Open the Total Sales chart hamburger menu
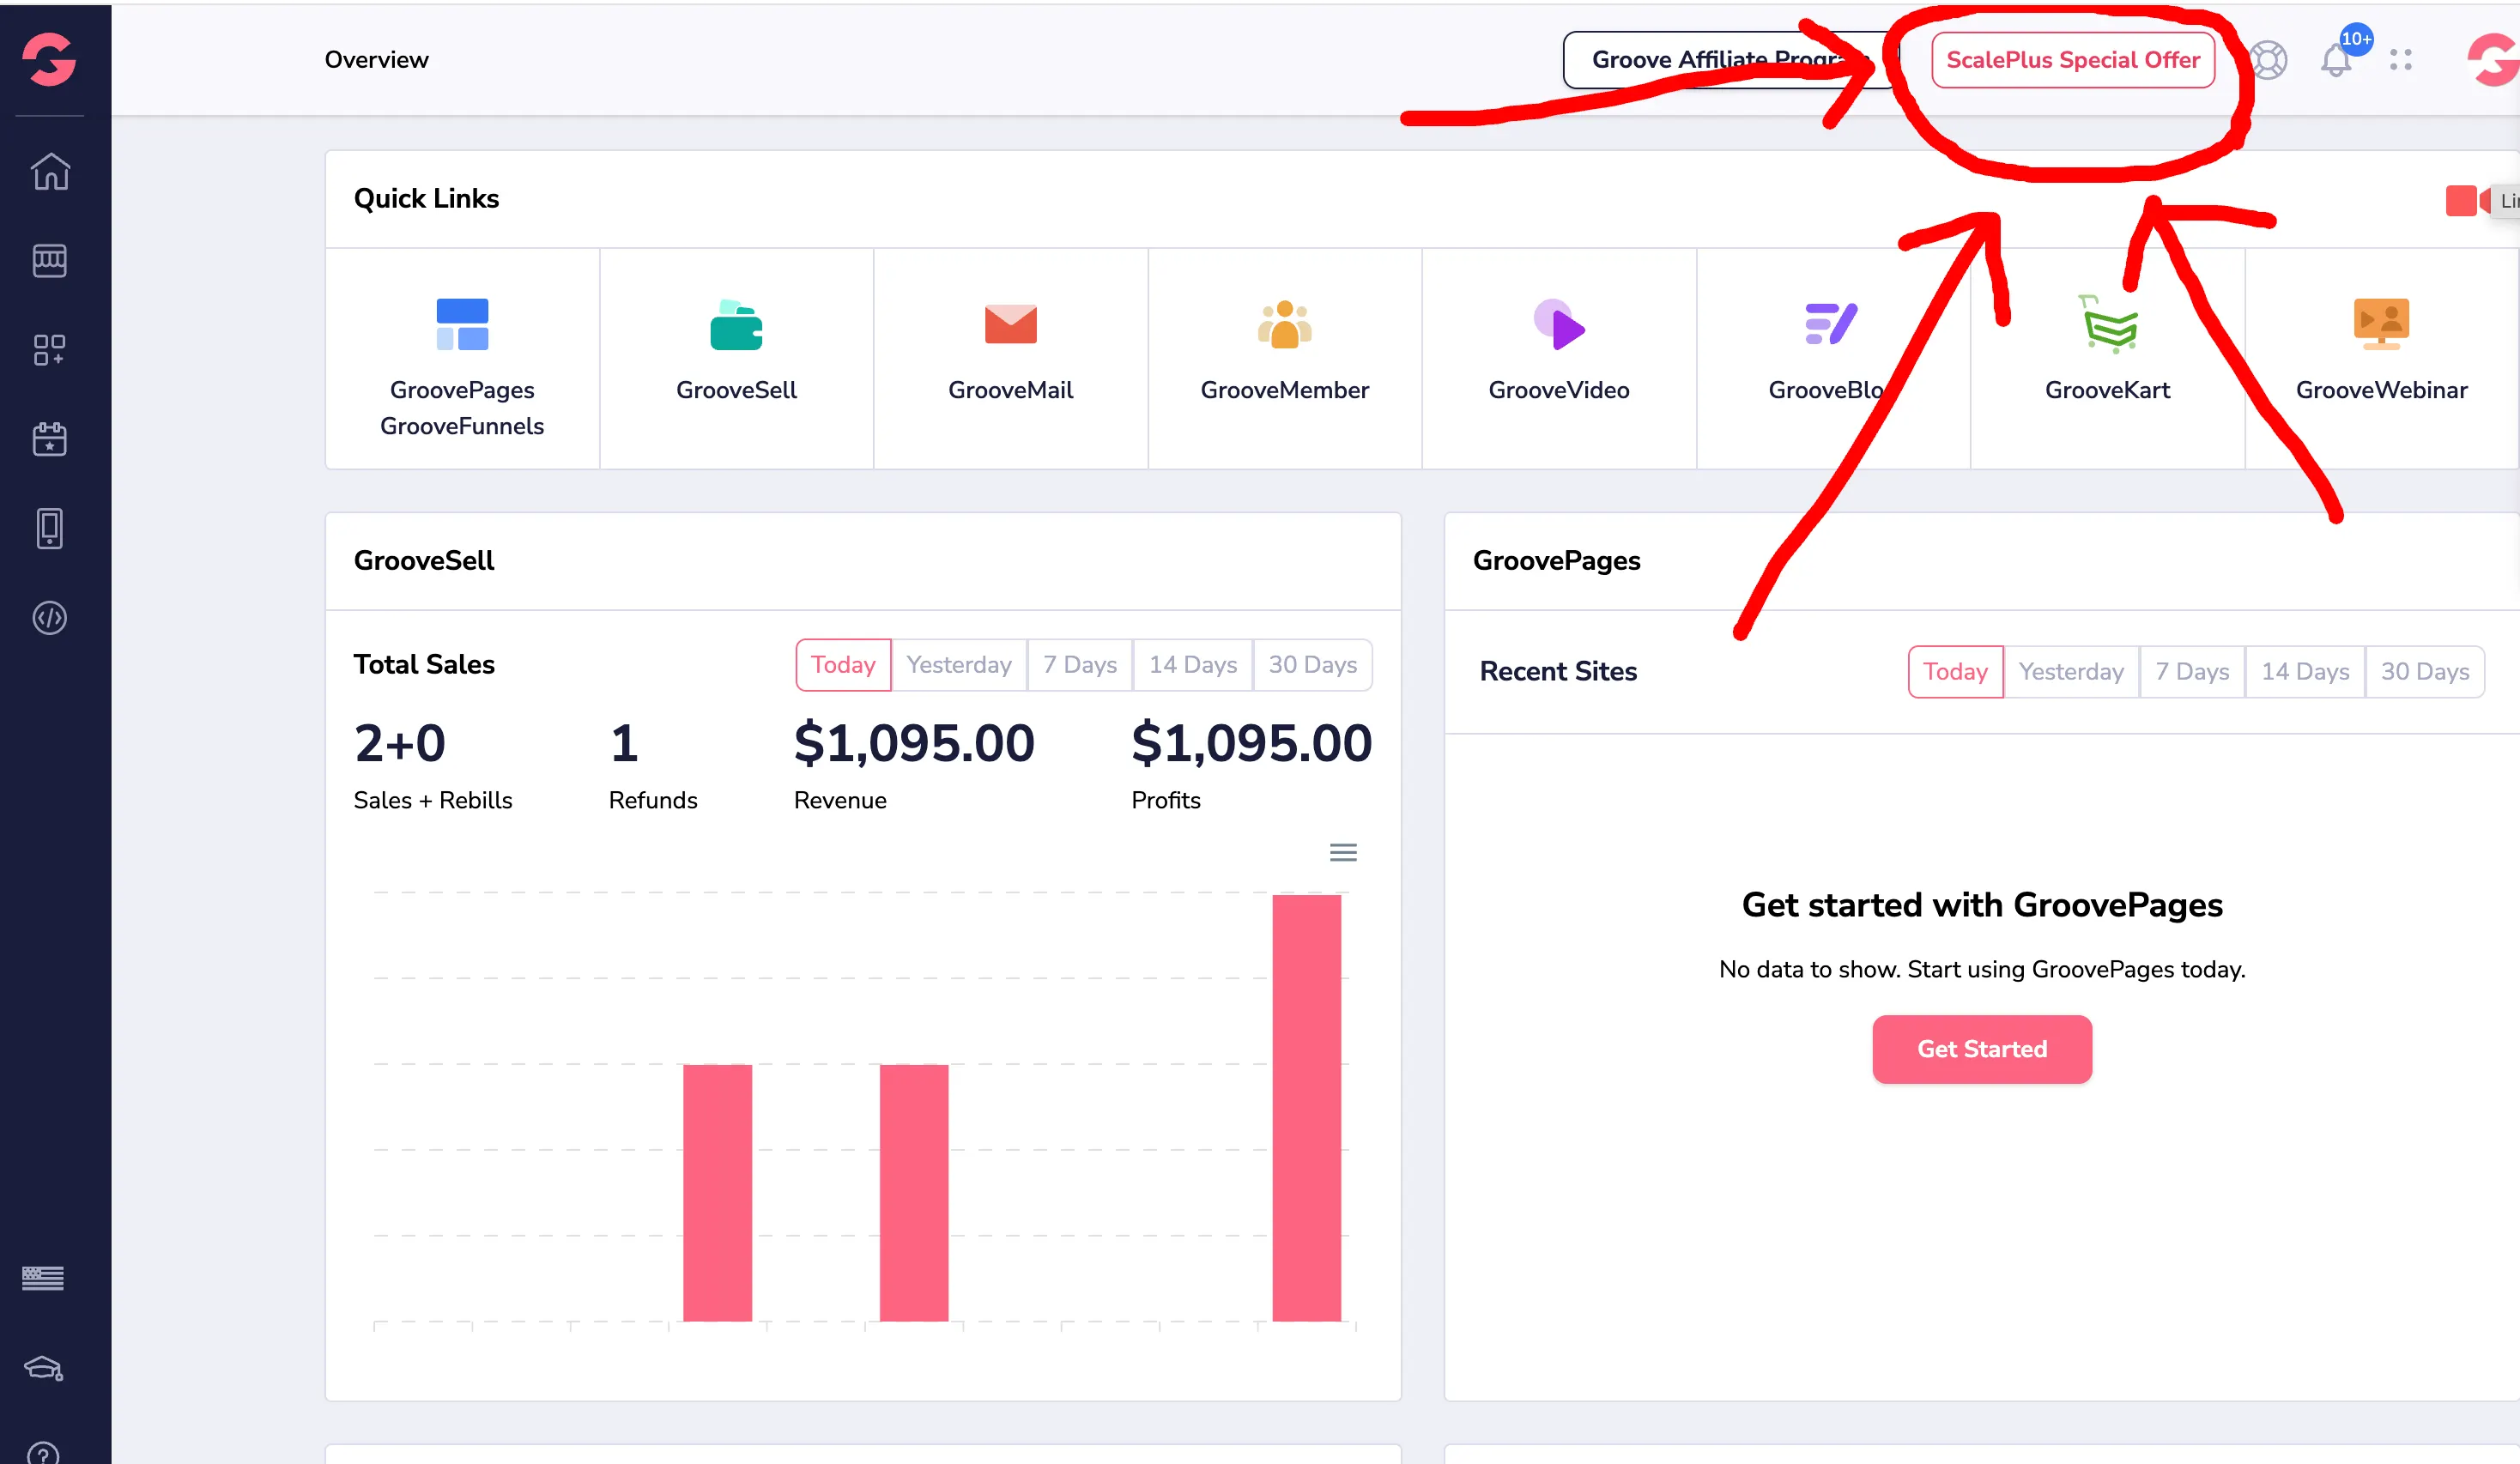 1343,852
